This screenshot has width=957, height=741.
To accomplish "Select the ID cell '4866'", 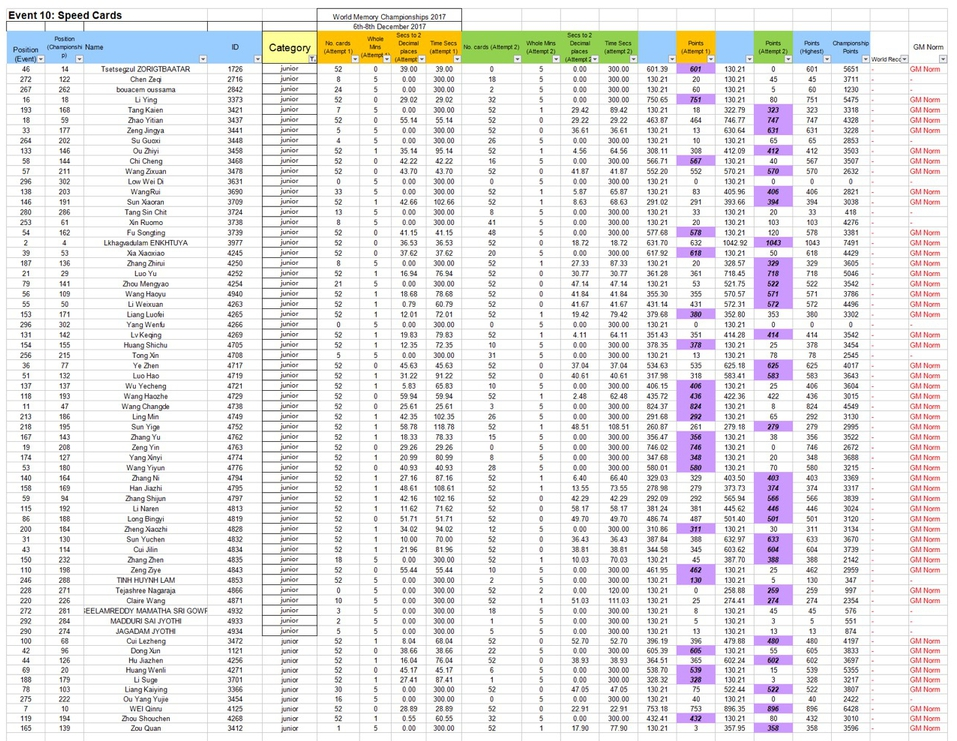I will click(x=235, y=590).
